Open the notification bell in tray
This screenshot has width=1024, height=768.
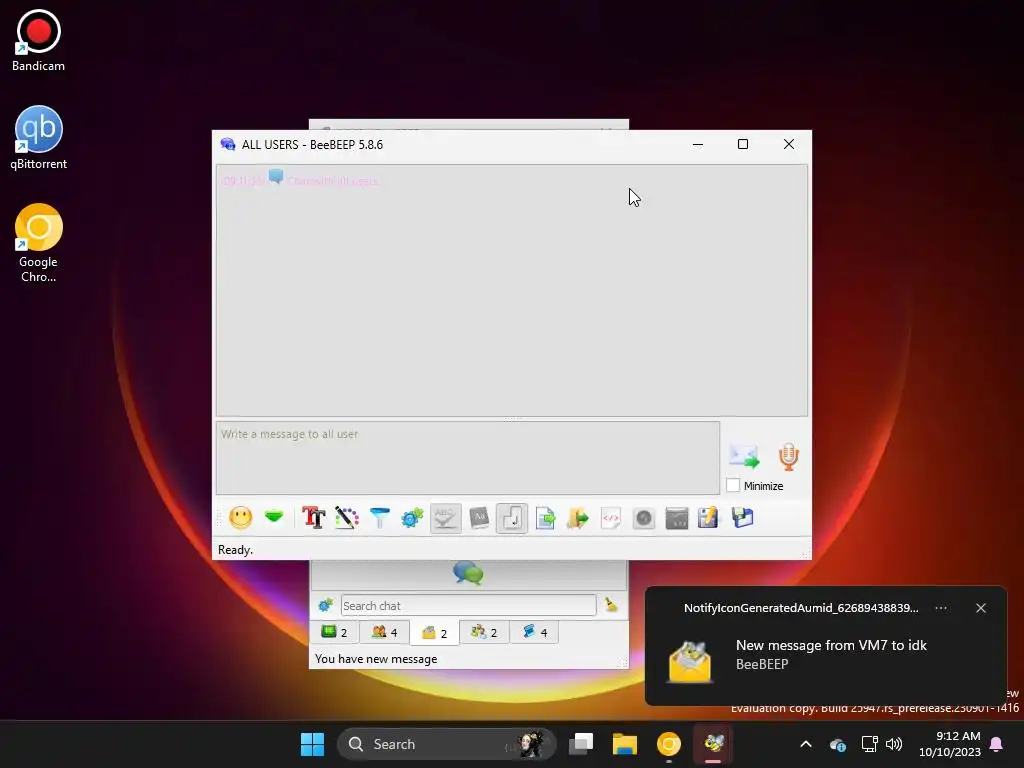997,744
